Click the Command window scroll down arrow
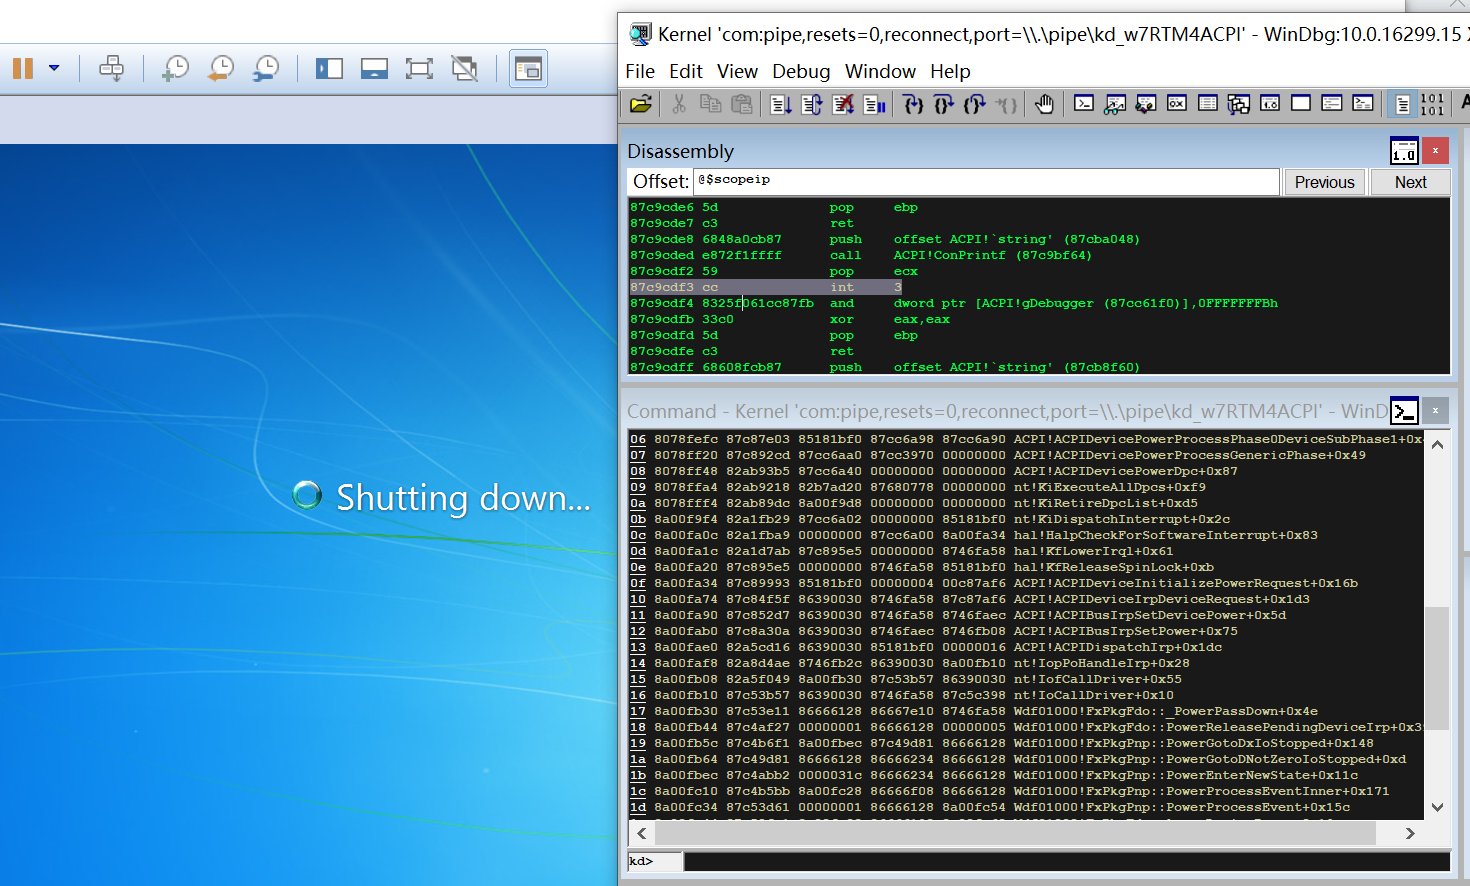Image resolution: width=1470 pixels, height=886 pixels. 1437,807
